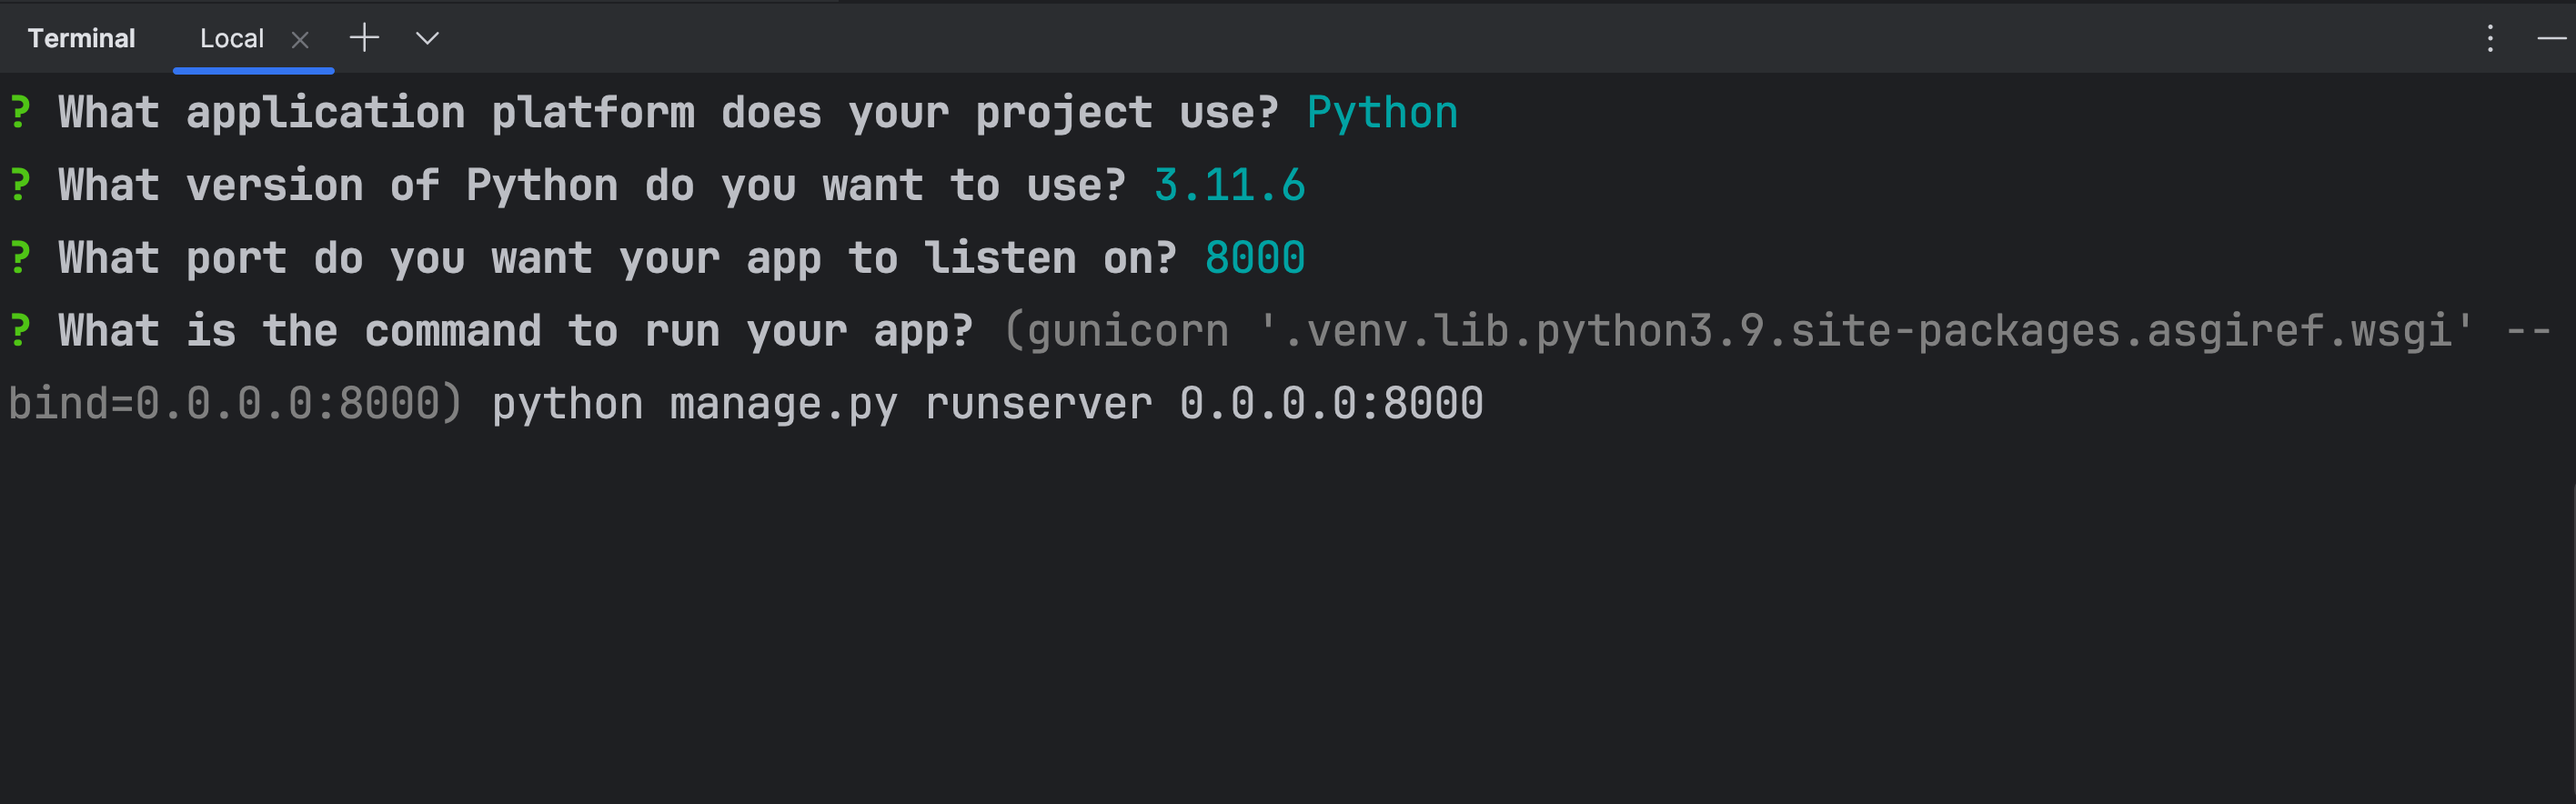Click the cyan Python platform answer
The height and width of the screenshot is (804, 2576).
click(x=1381, y=112)
